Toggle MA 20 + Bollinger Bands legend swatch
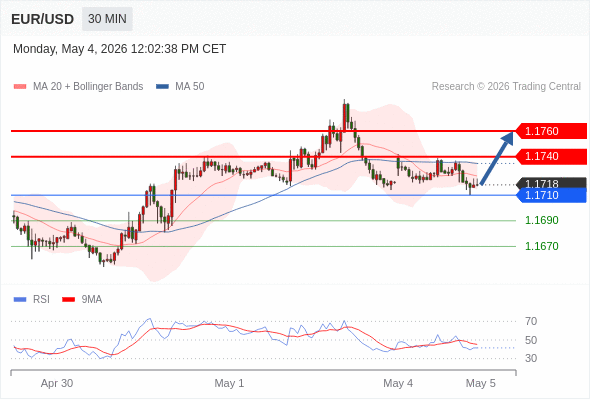The height and width of the screenshot is (400, 590). 20,87
